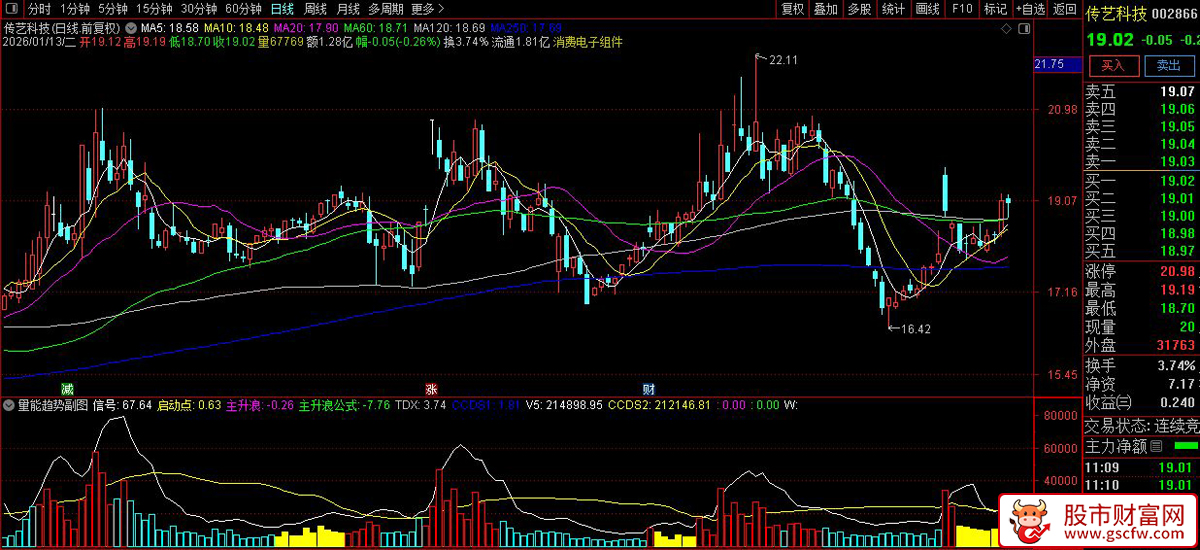Open the 画线 drawing tools
This screenshot has height=550, width=1200.
tap(928, 9)
